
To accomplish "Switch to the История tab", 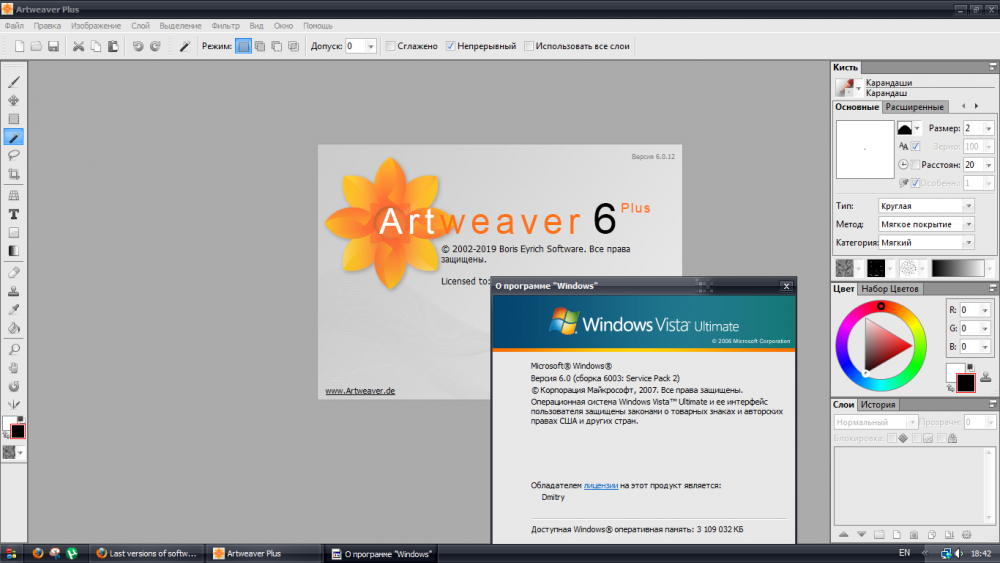I will (879, 405).
